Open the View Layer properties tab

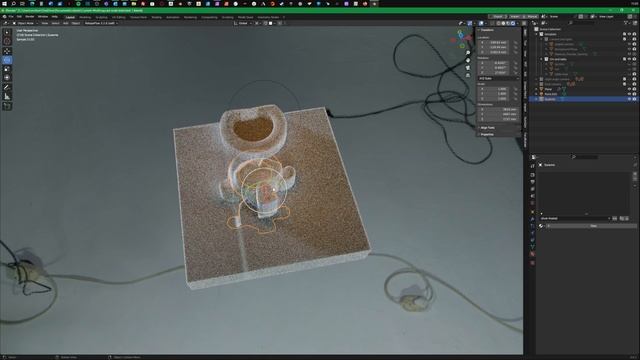532,189
